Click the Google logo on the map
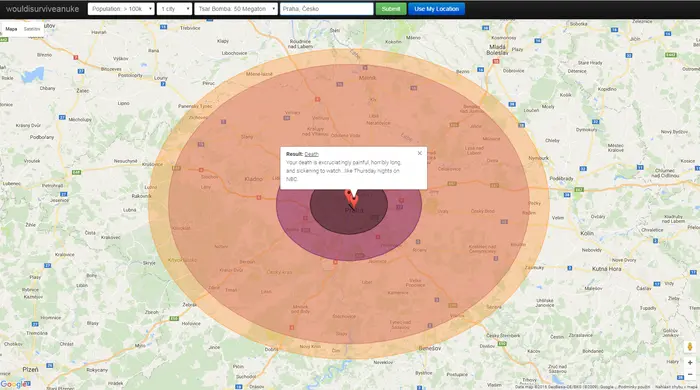Image resolution: width=700 pixels, height=390 pixels. pyautogui.click(x=15, y=384)
